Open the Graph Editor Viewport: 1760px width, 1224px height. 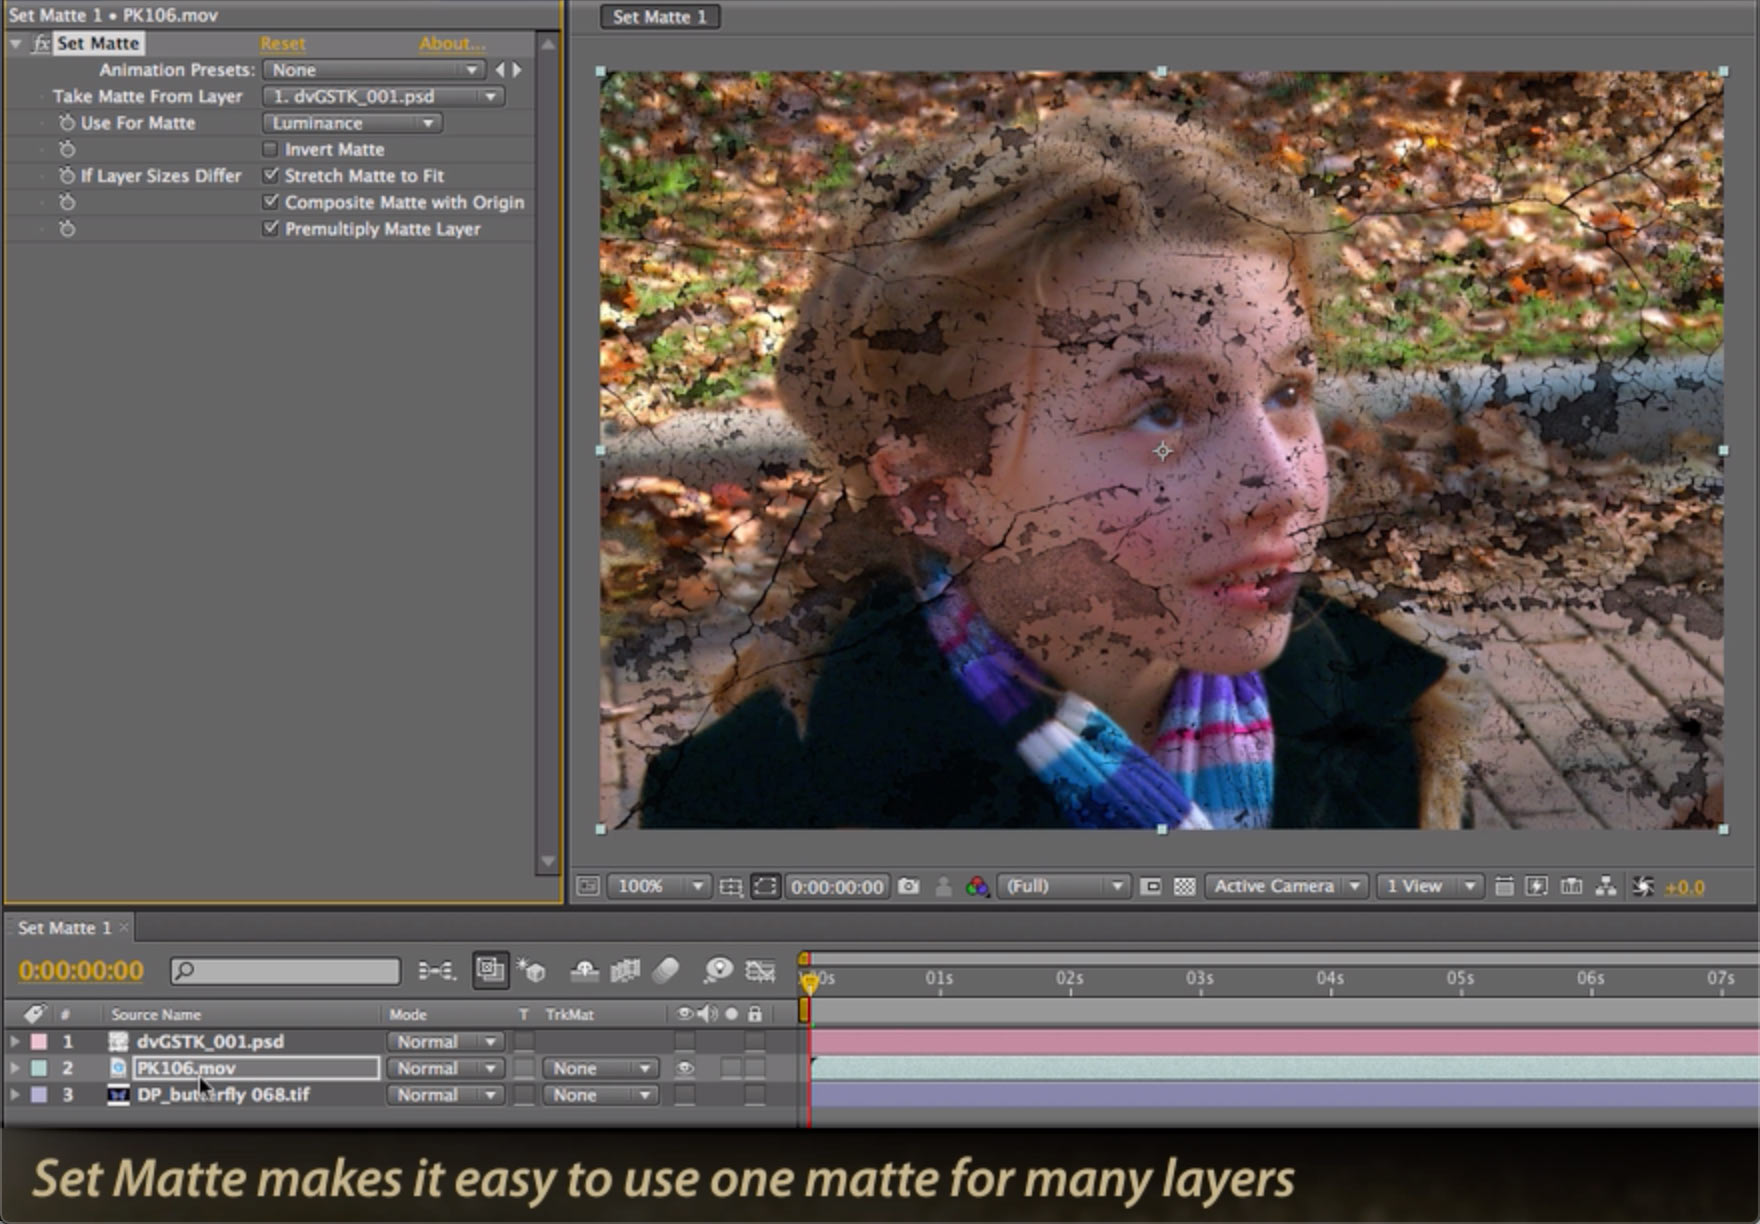click(x=760, y=971)
